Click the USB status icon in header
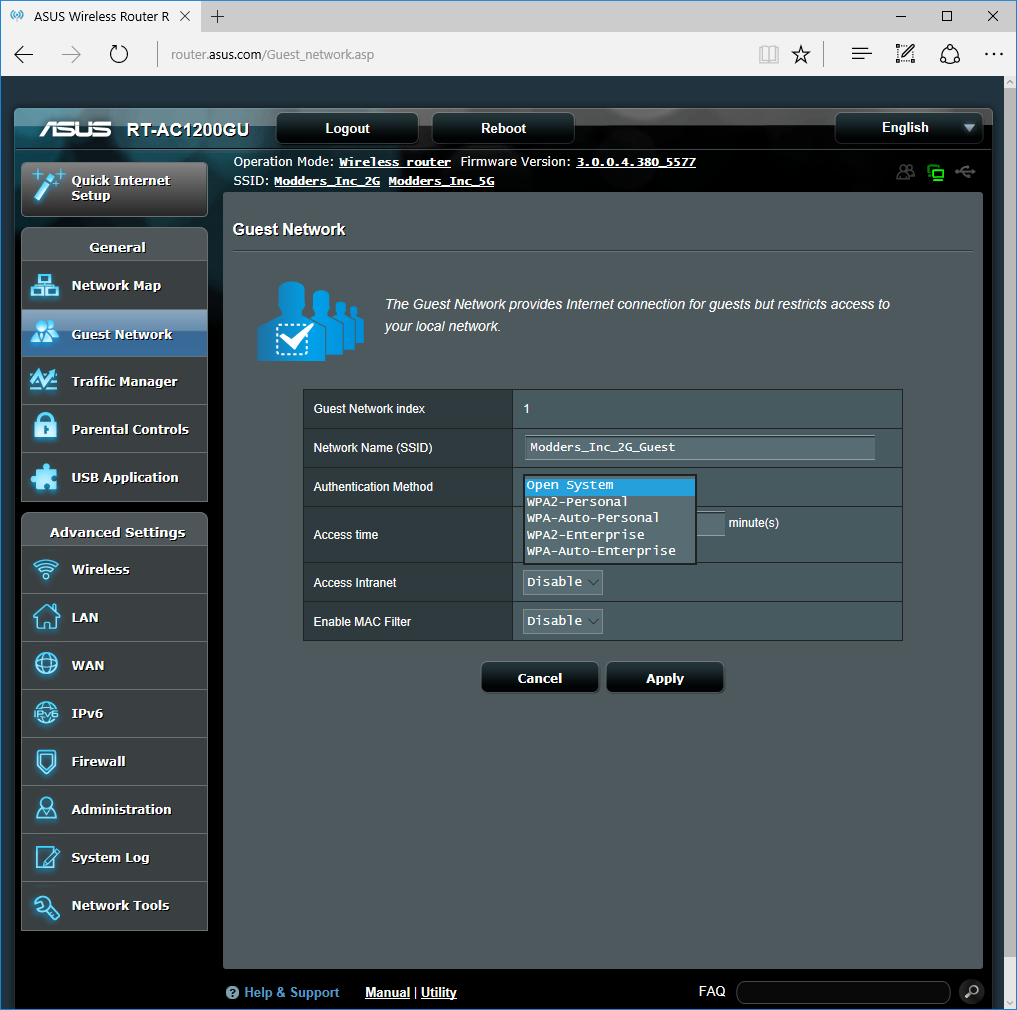1017x1010 pixels. [x=965, y=171]
